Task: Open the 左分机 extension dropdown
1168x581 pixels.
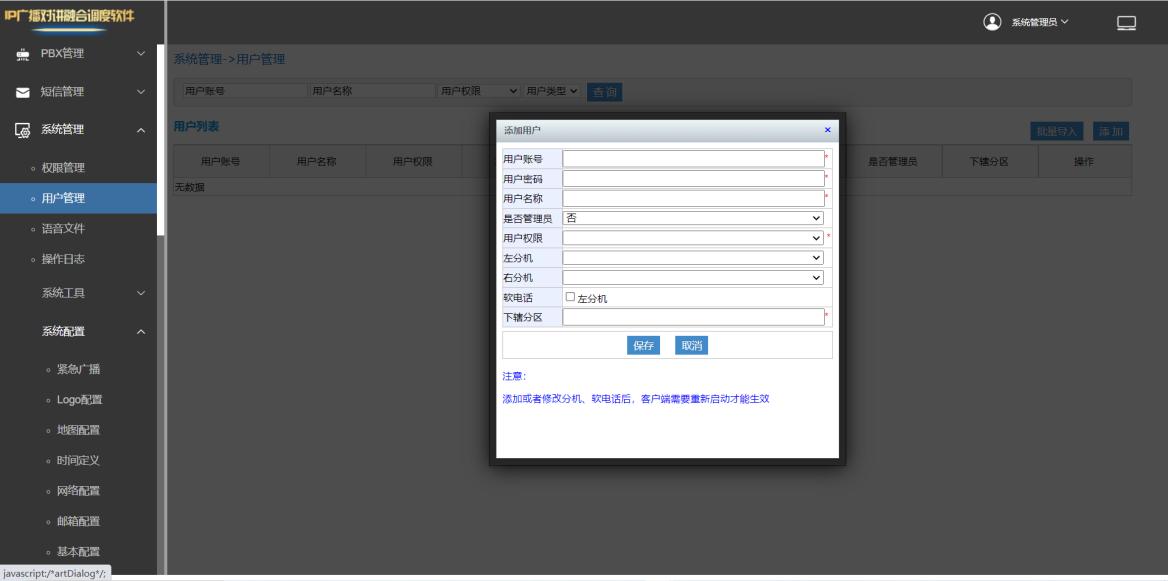Action: coord(693,258)
